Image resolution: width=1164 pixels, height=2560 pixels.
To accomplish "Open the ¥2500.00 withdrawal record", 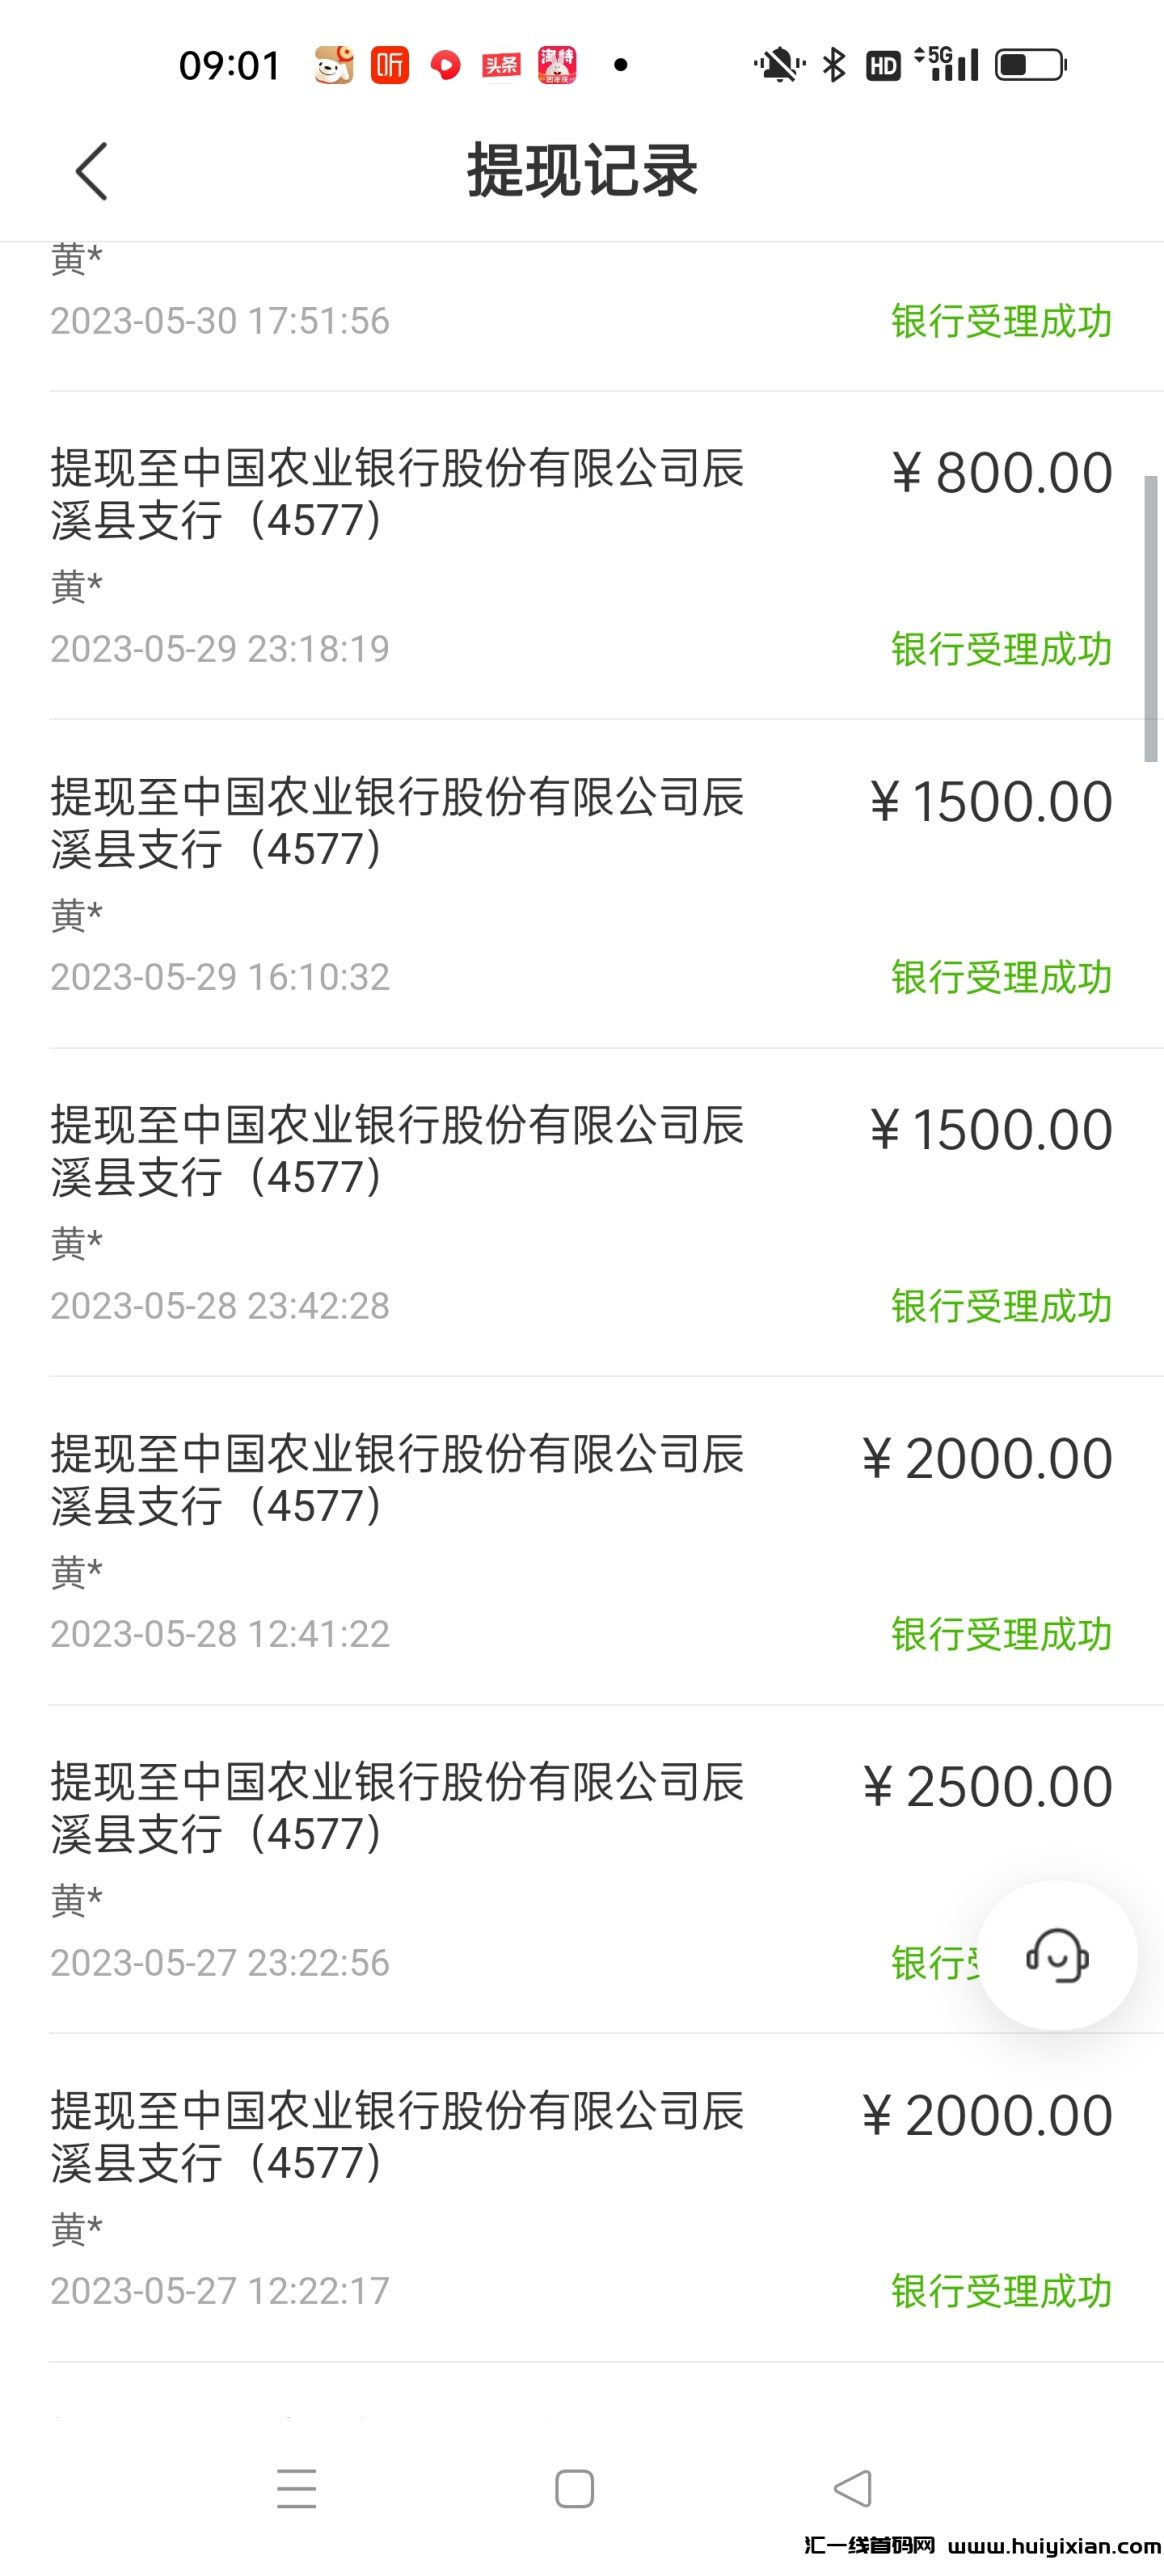I will pos(580,1868).
